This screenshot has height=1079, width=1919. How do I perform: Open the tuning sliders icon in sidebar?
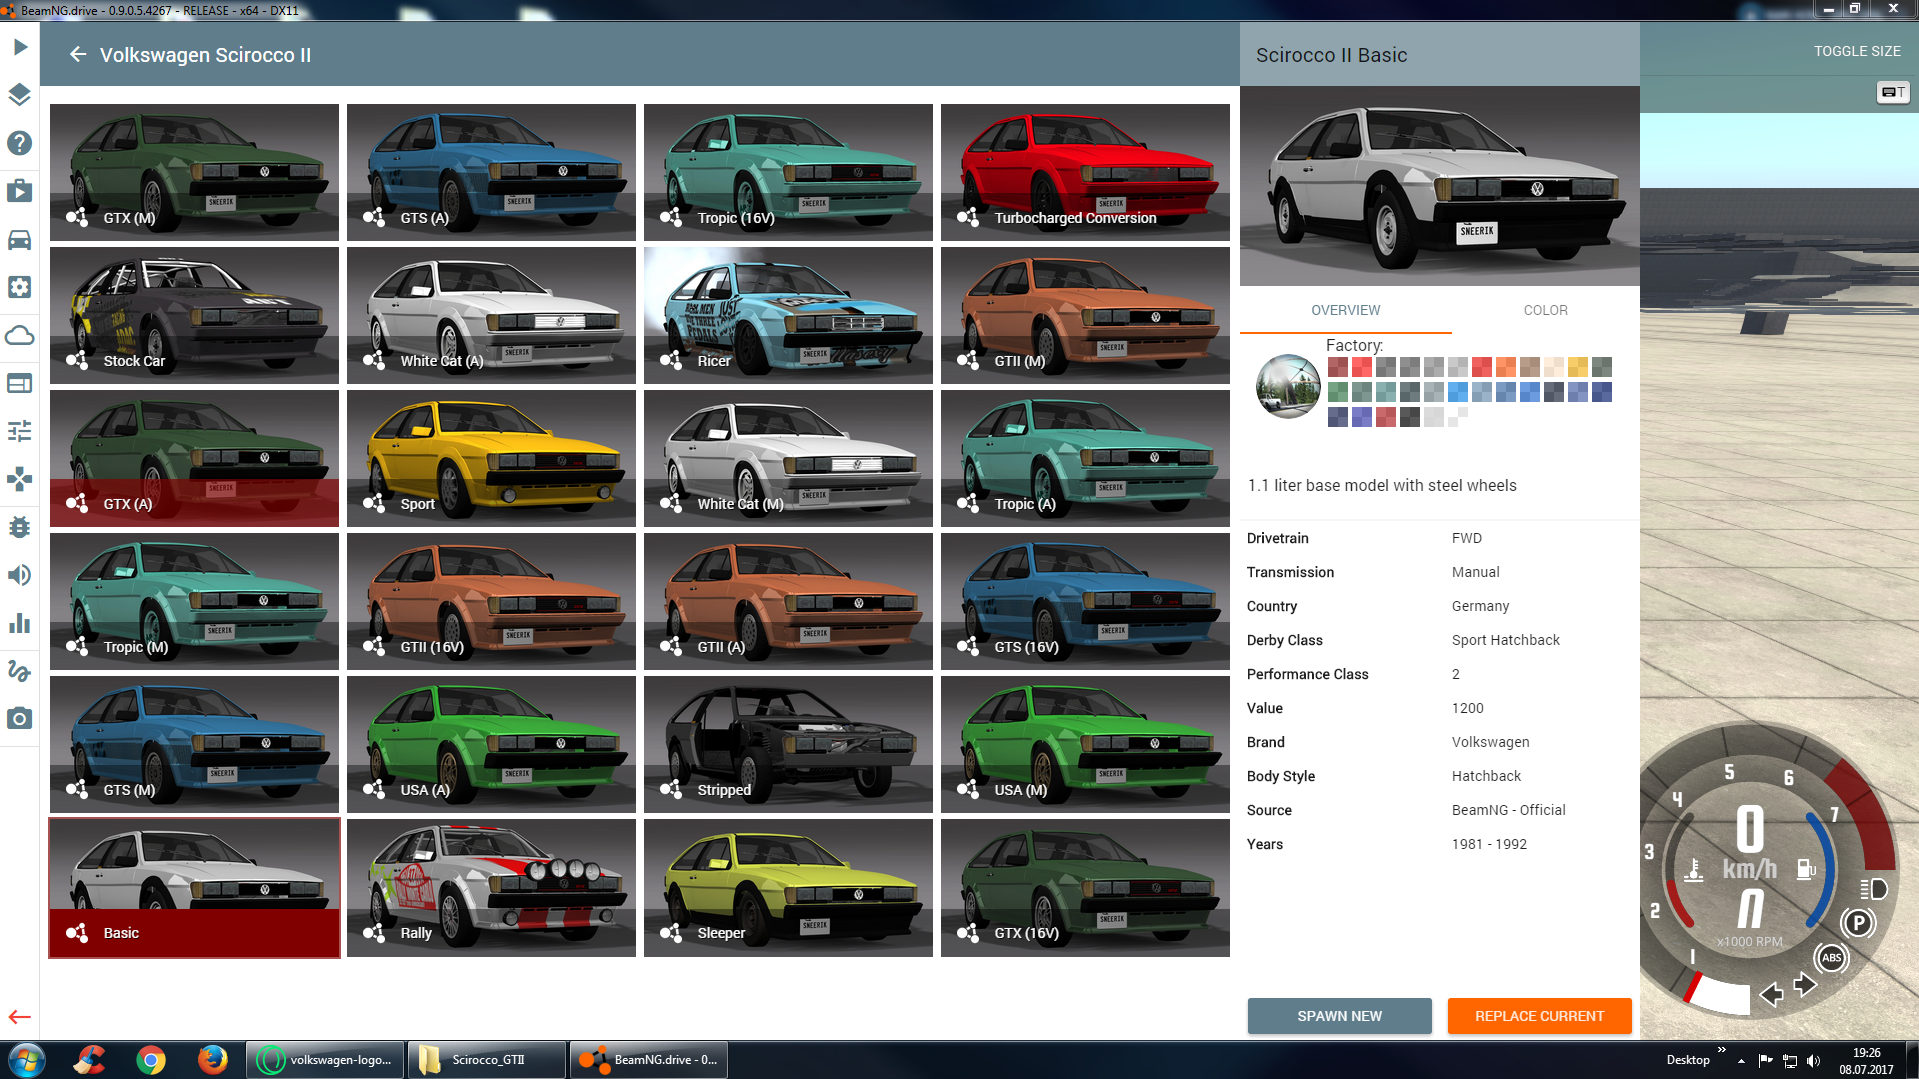point(20,431)
